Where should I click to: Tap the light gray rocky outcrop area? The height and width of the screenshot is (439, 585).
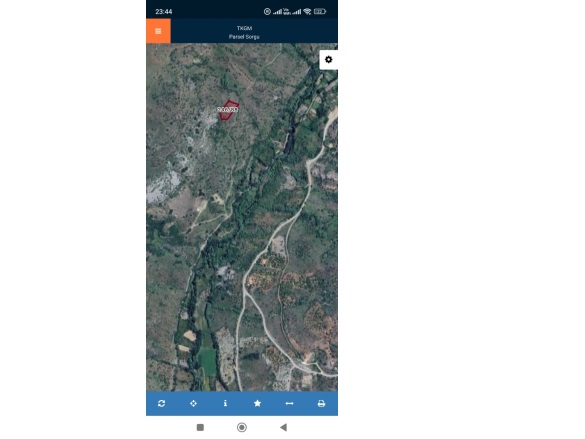160,186
